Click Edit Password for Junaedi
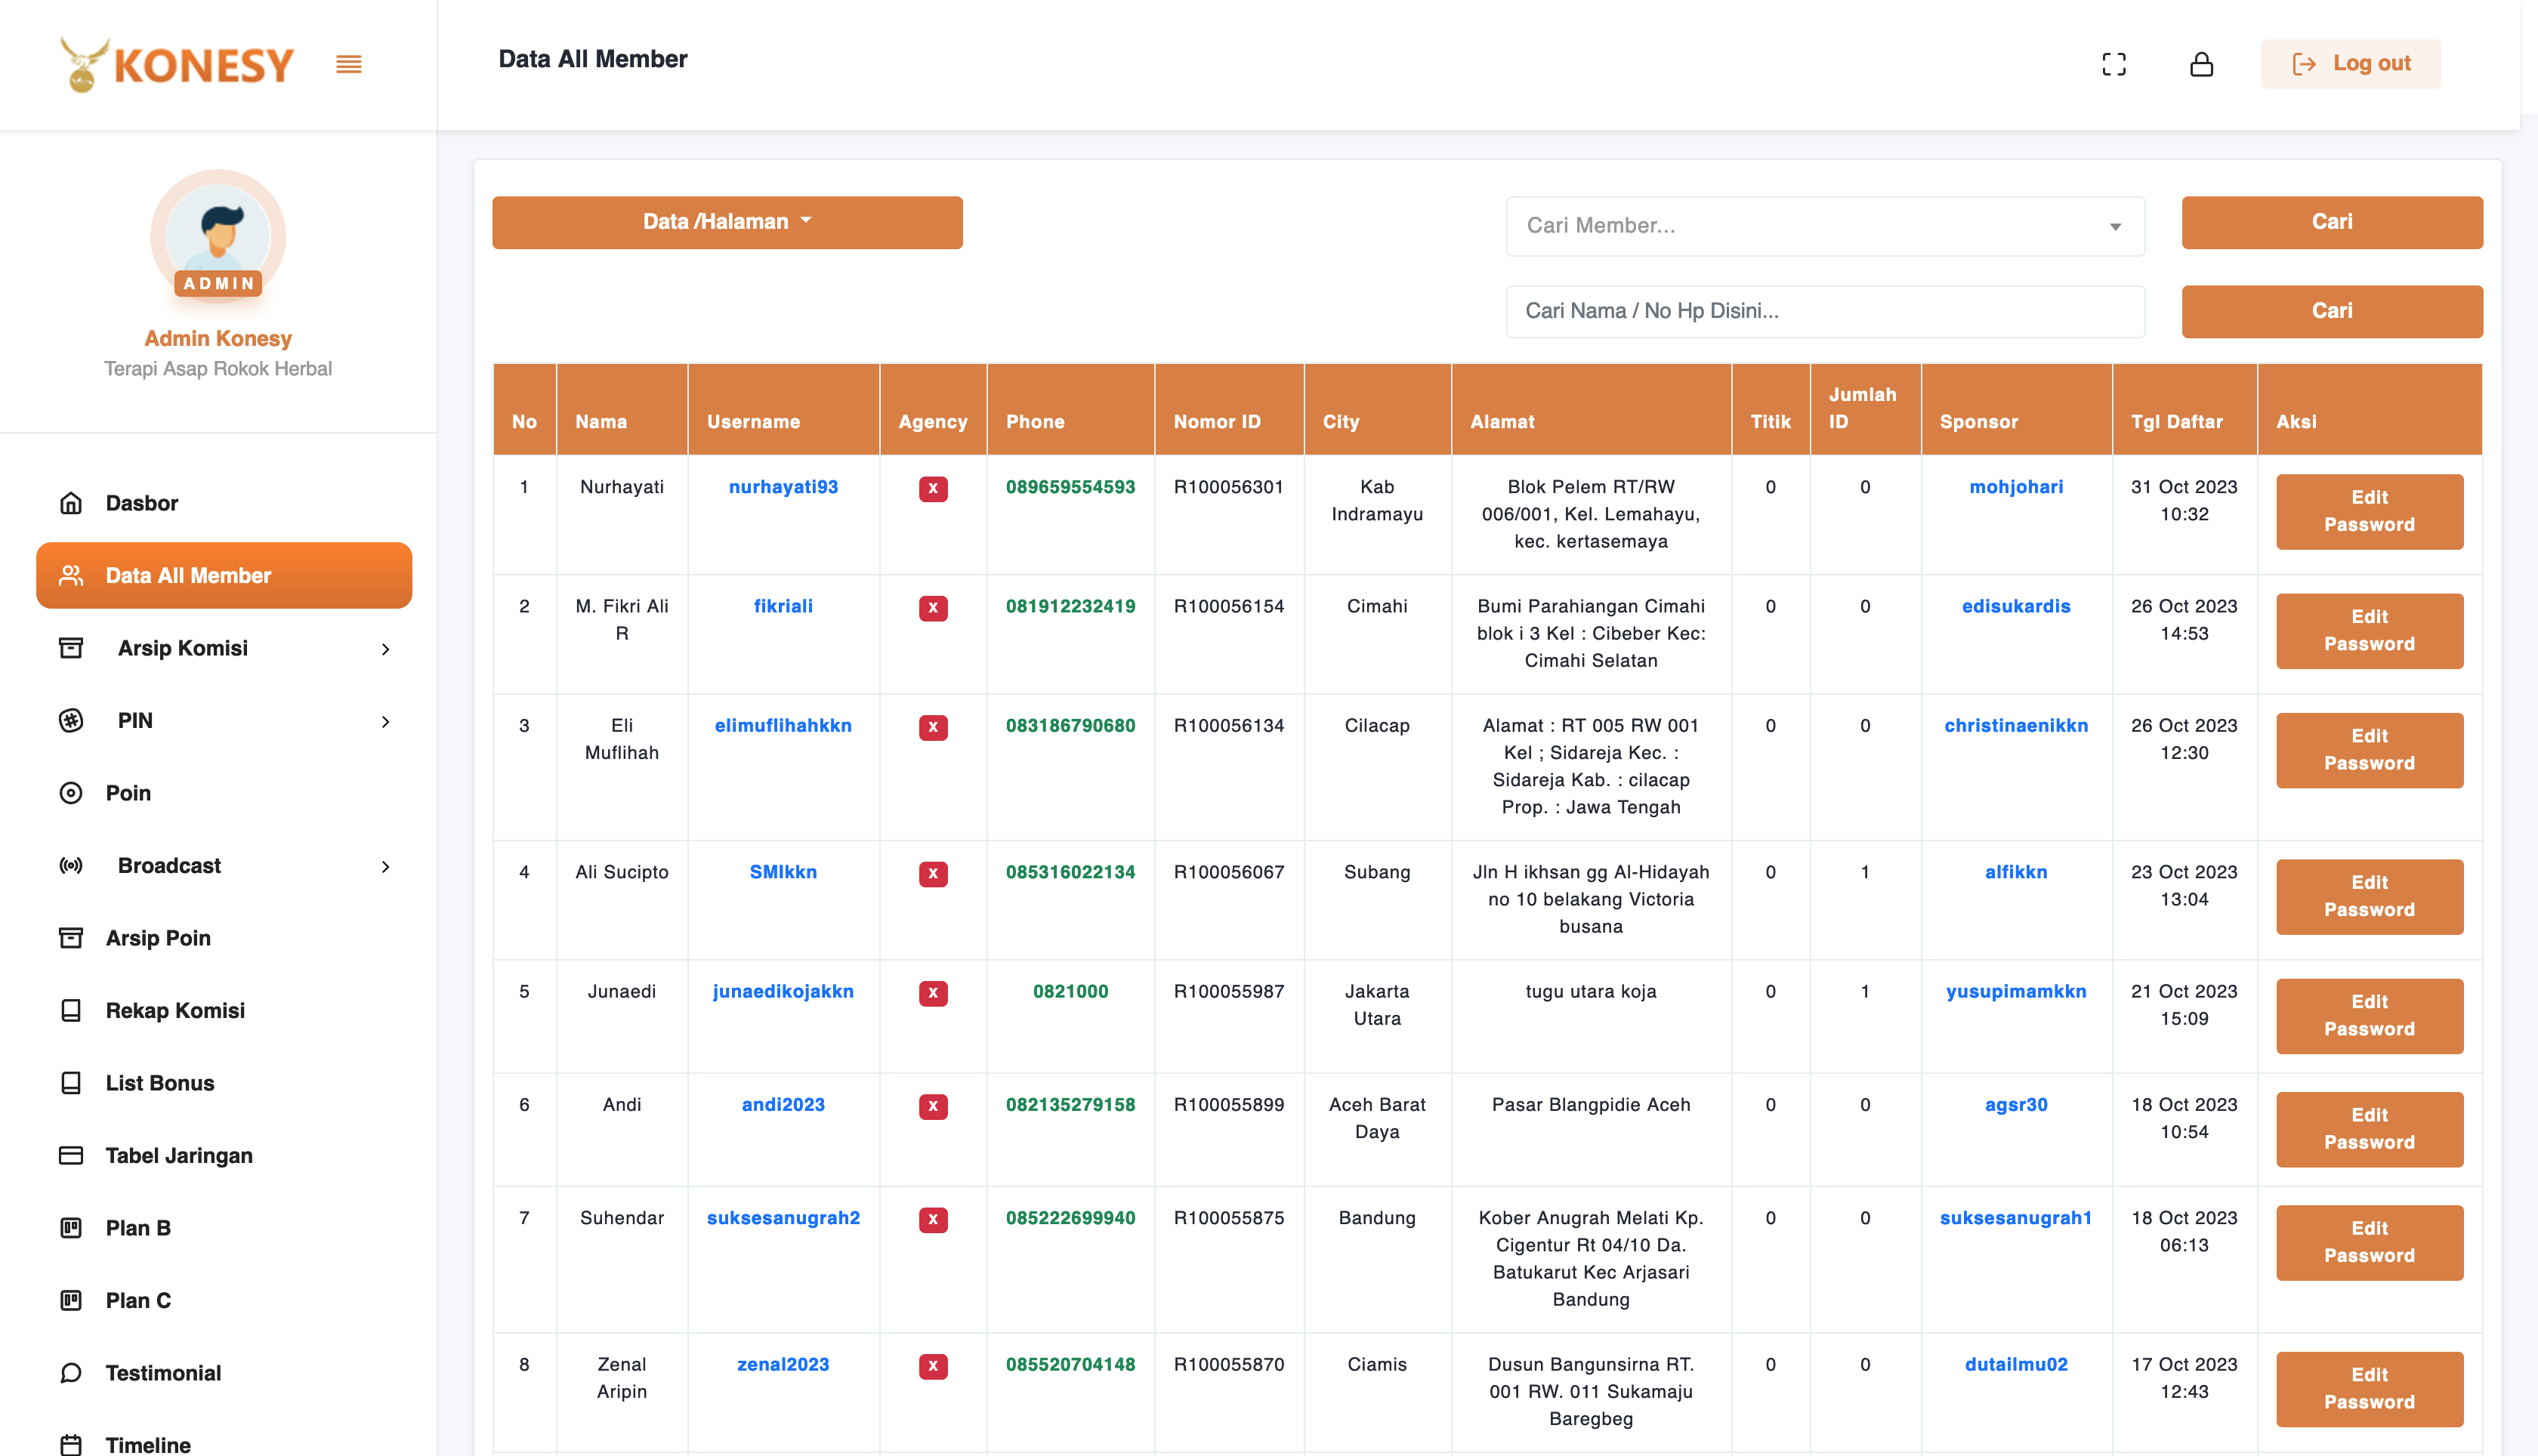This screenshot has height=1456, width=2538. point(2369,1016)
